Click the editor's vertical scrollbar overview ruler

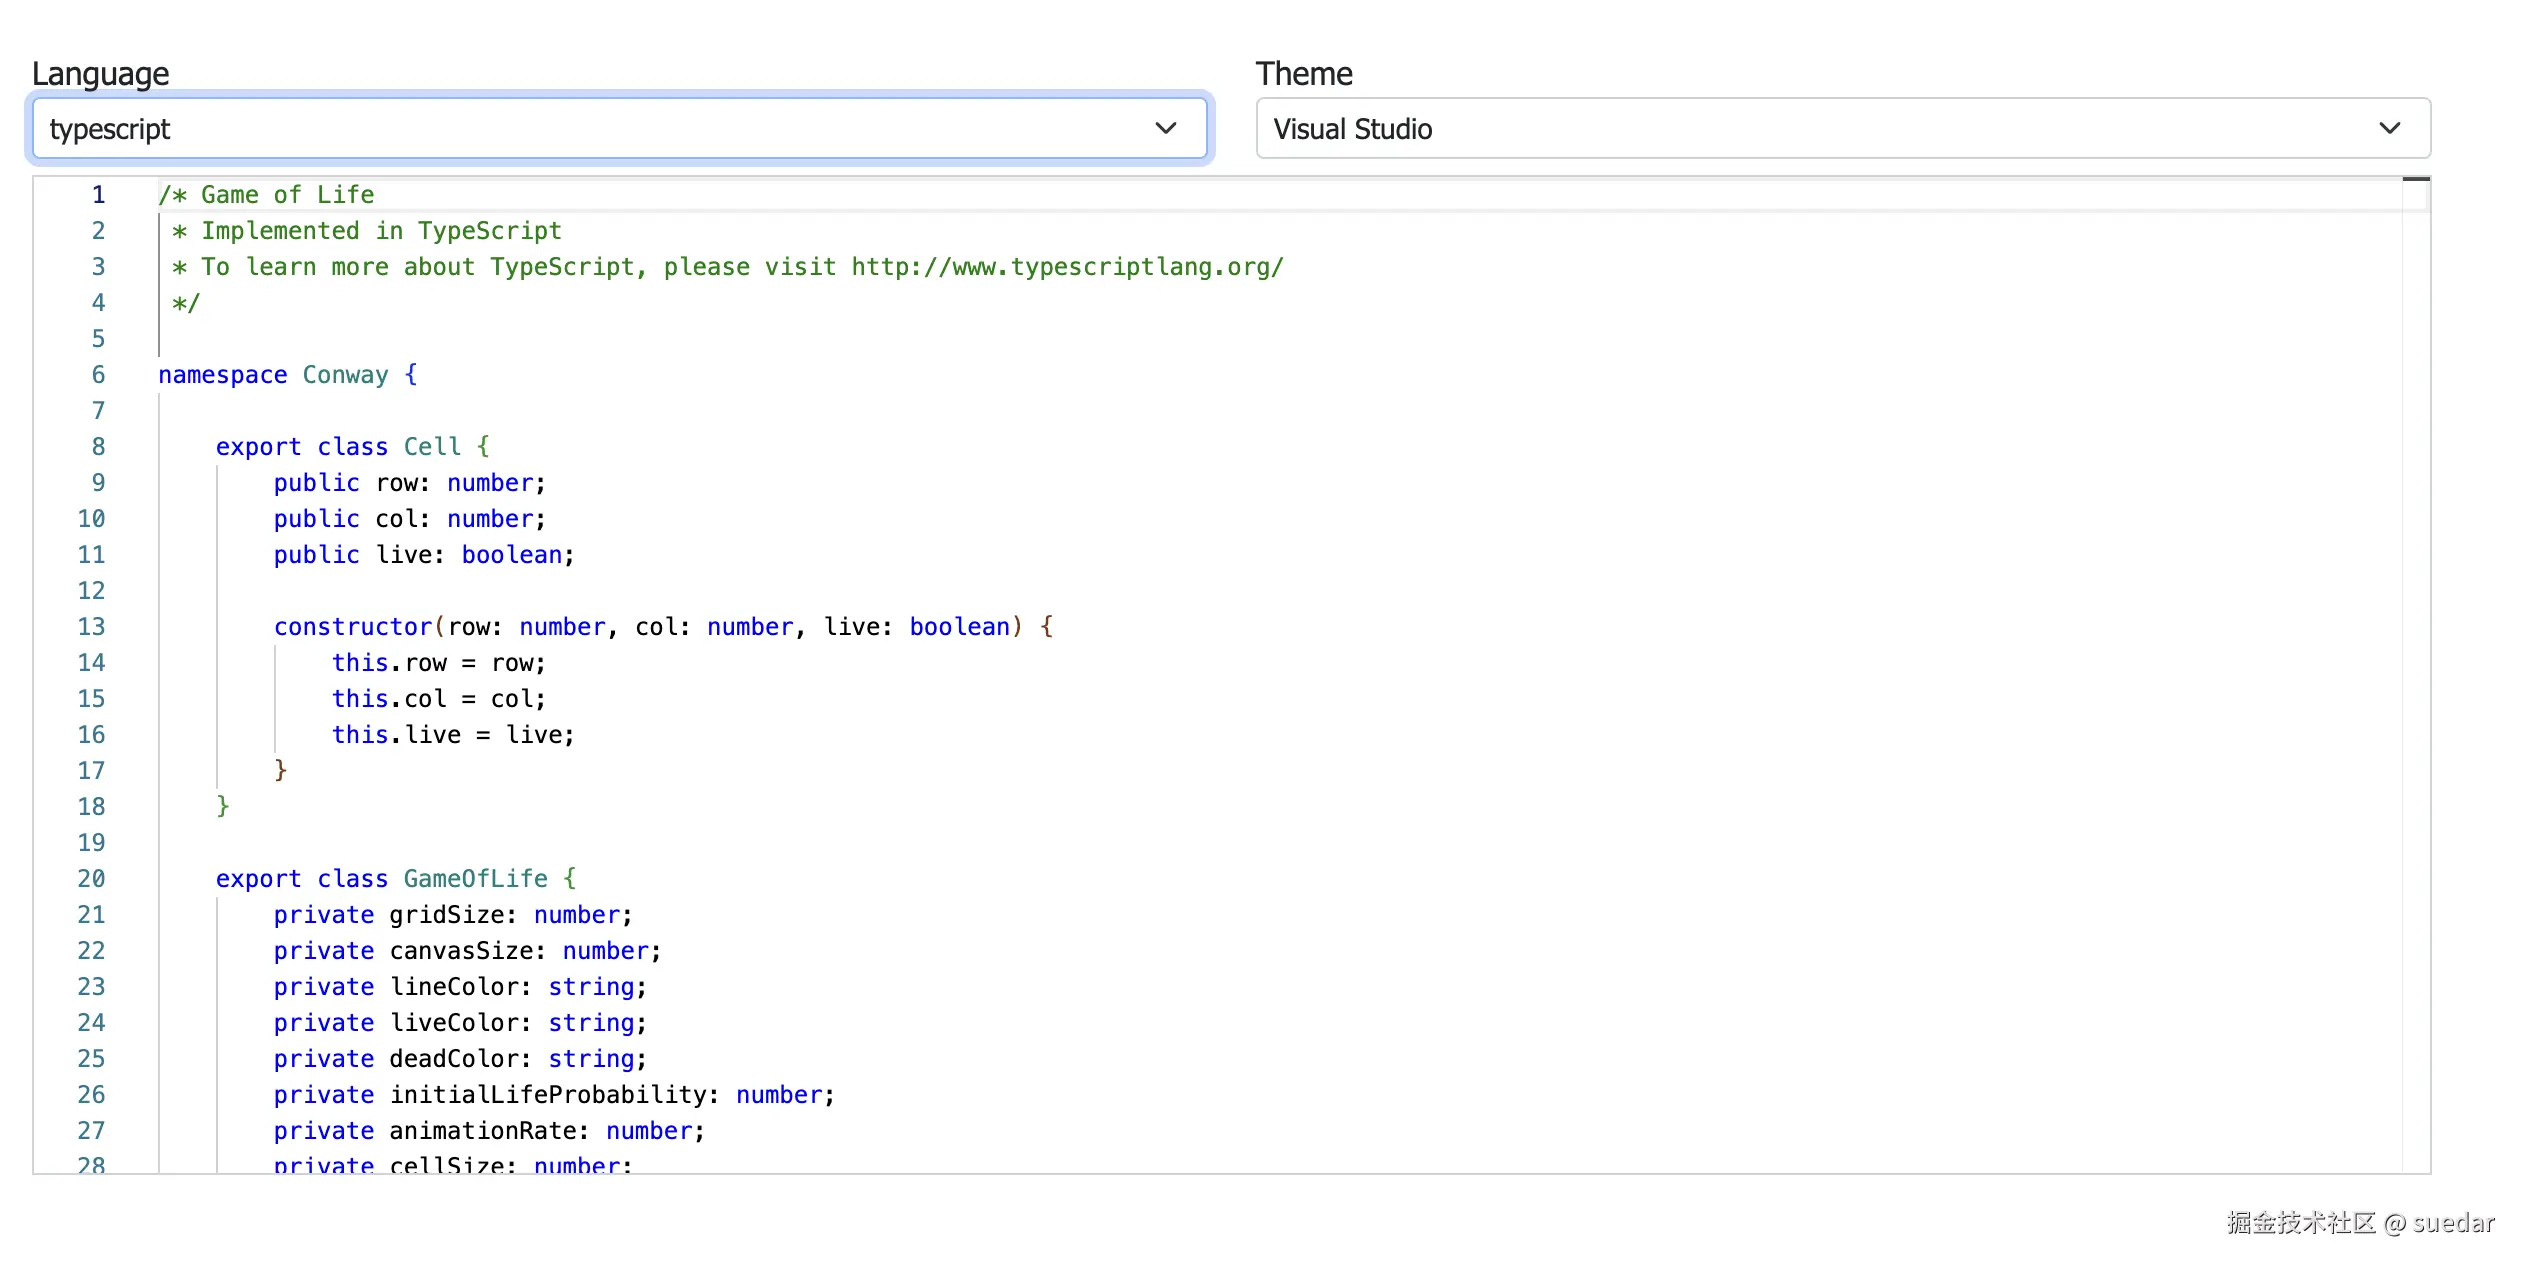(2415, 600)
